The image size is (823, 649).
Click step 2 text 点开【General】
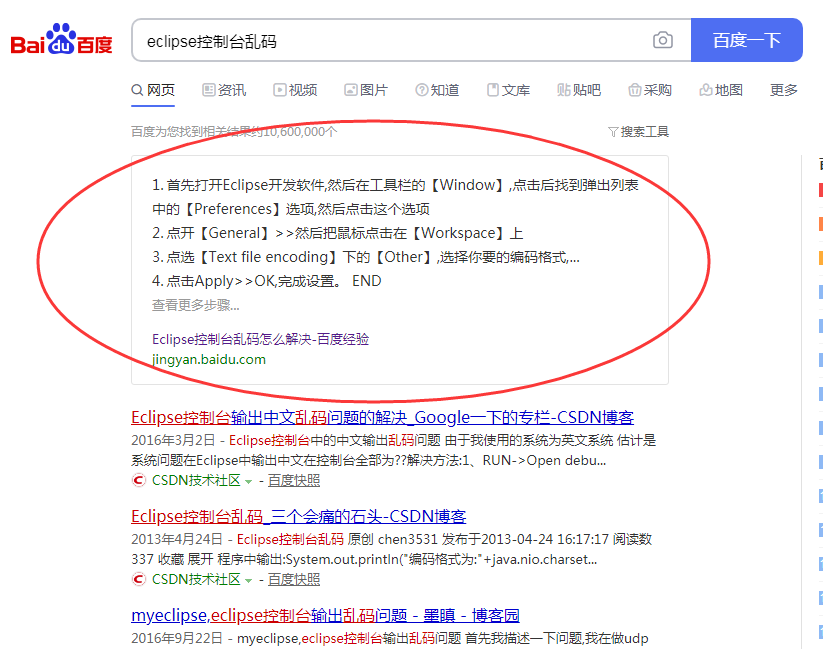(337, 233)
